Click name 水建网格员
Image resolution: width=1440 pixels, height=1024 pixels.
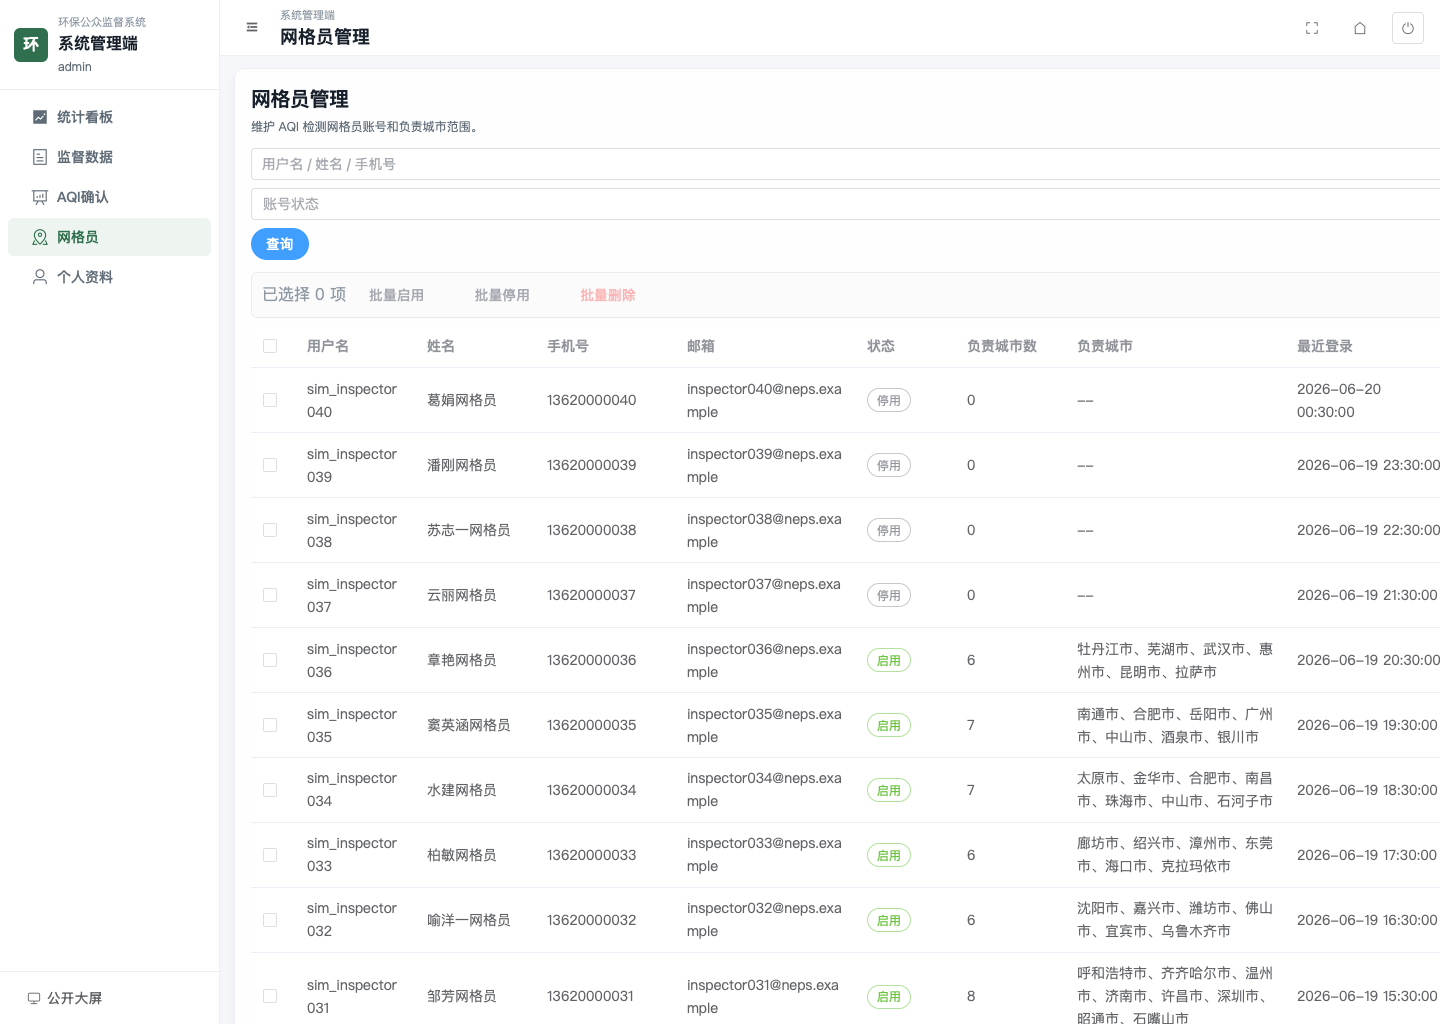[462, 790]
